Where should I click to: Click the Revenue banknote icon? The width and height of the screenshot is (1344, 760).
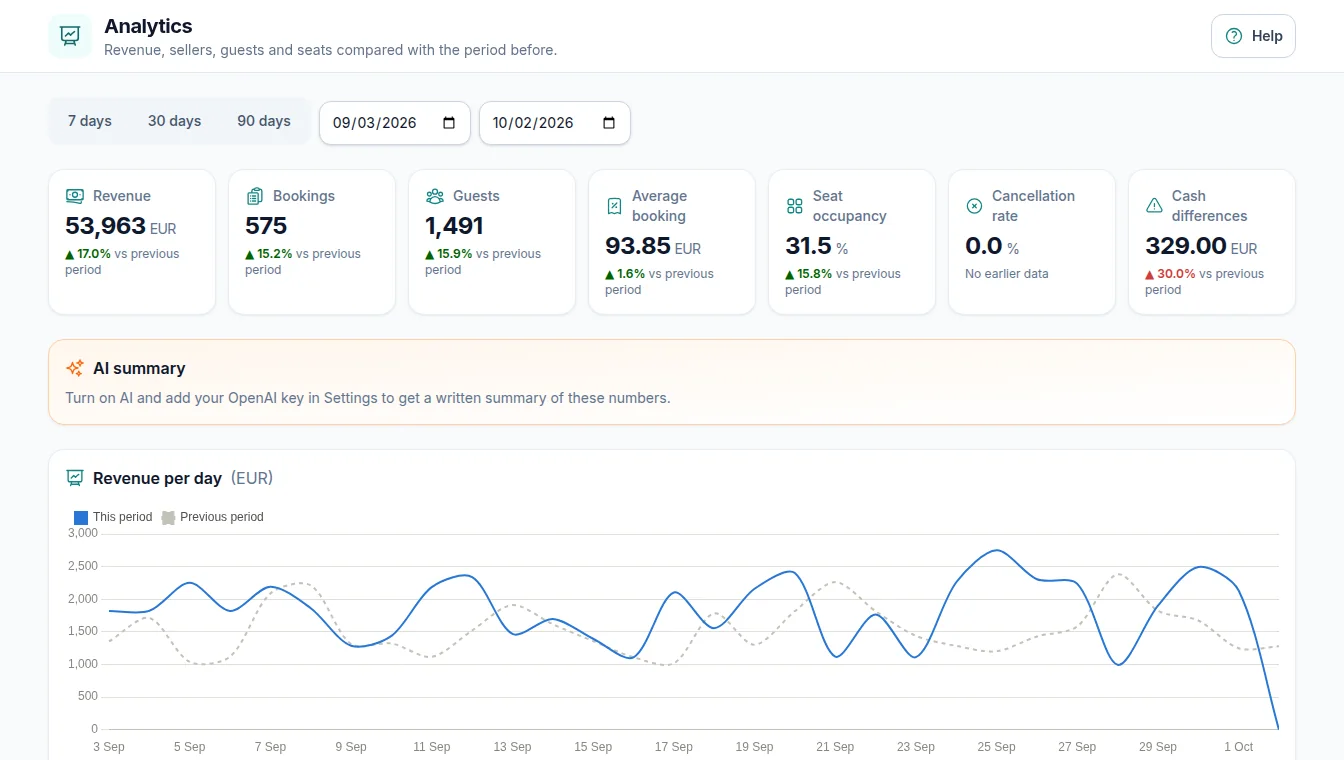tap(74, 196)
